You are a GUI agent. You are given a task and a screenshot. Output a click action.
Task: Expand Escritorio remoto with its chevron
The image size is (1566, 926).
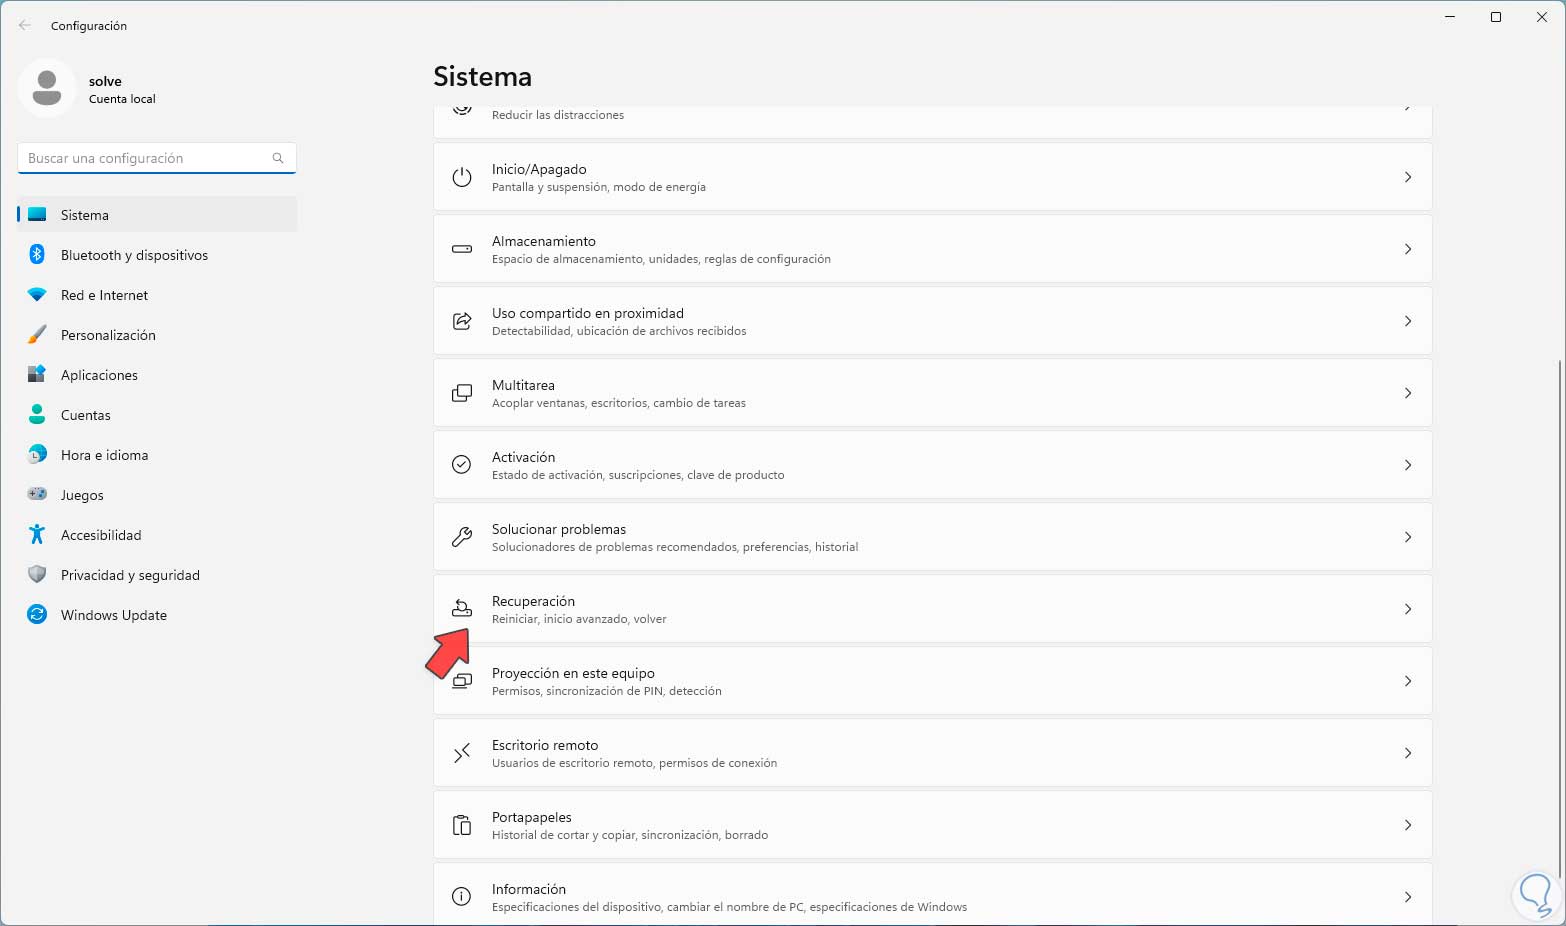(x=1408, y=753)
